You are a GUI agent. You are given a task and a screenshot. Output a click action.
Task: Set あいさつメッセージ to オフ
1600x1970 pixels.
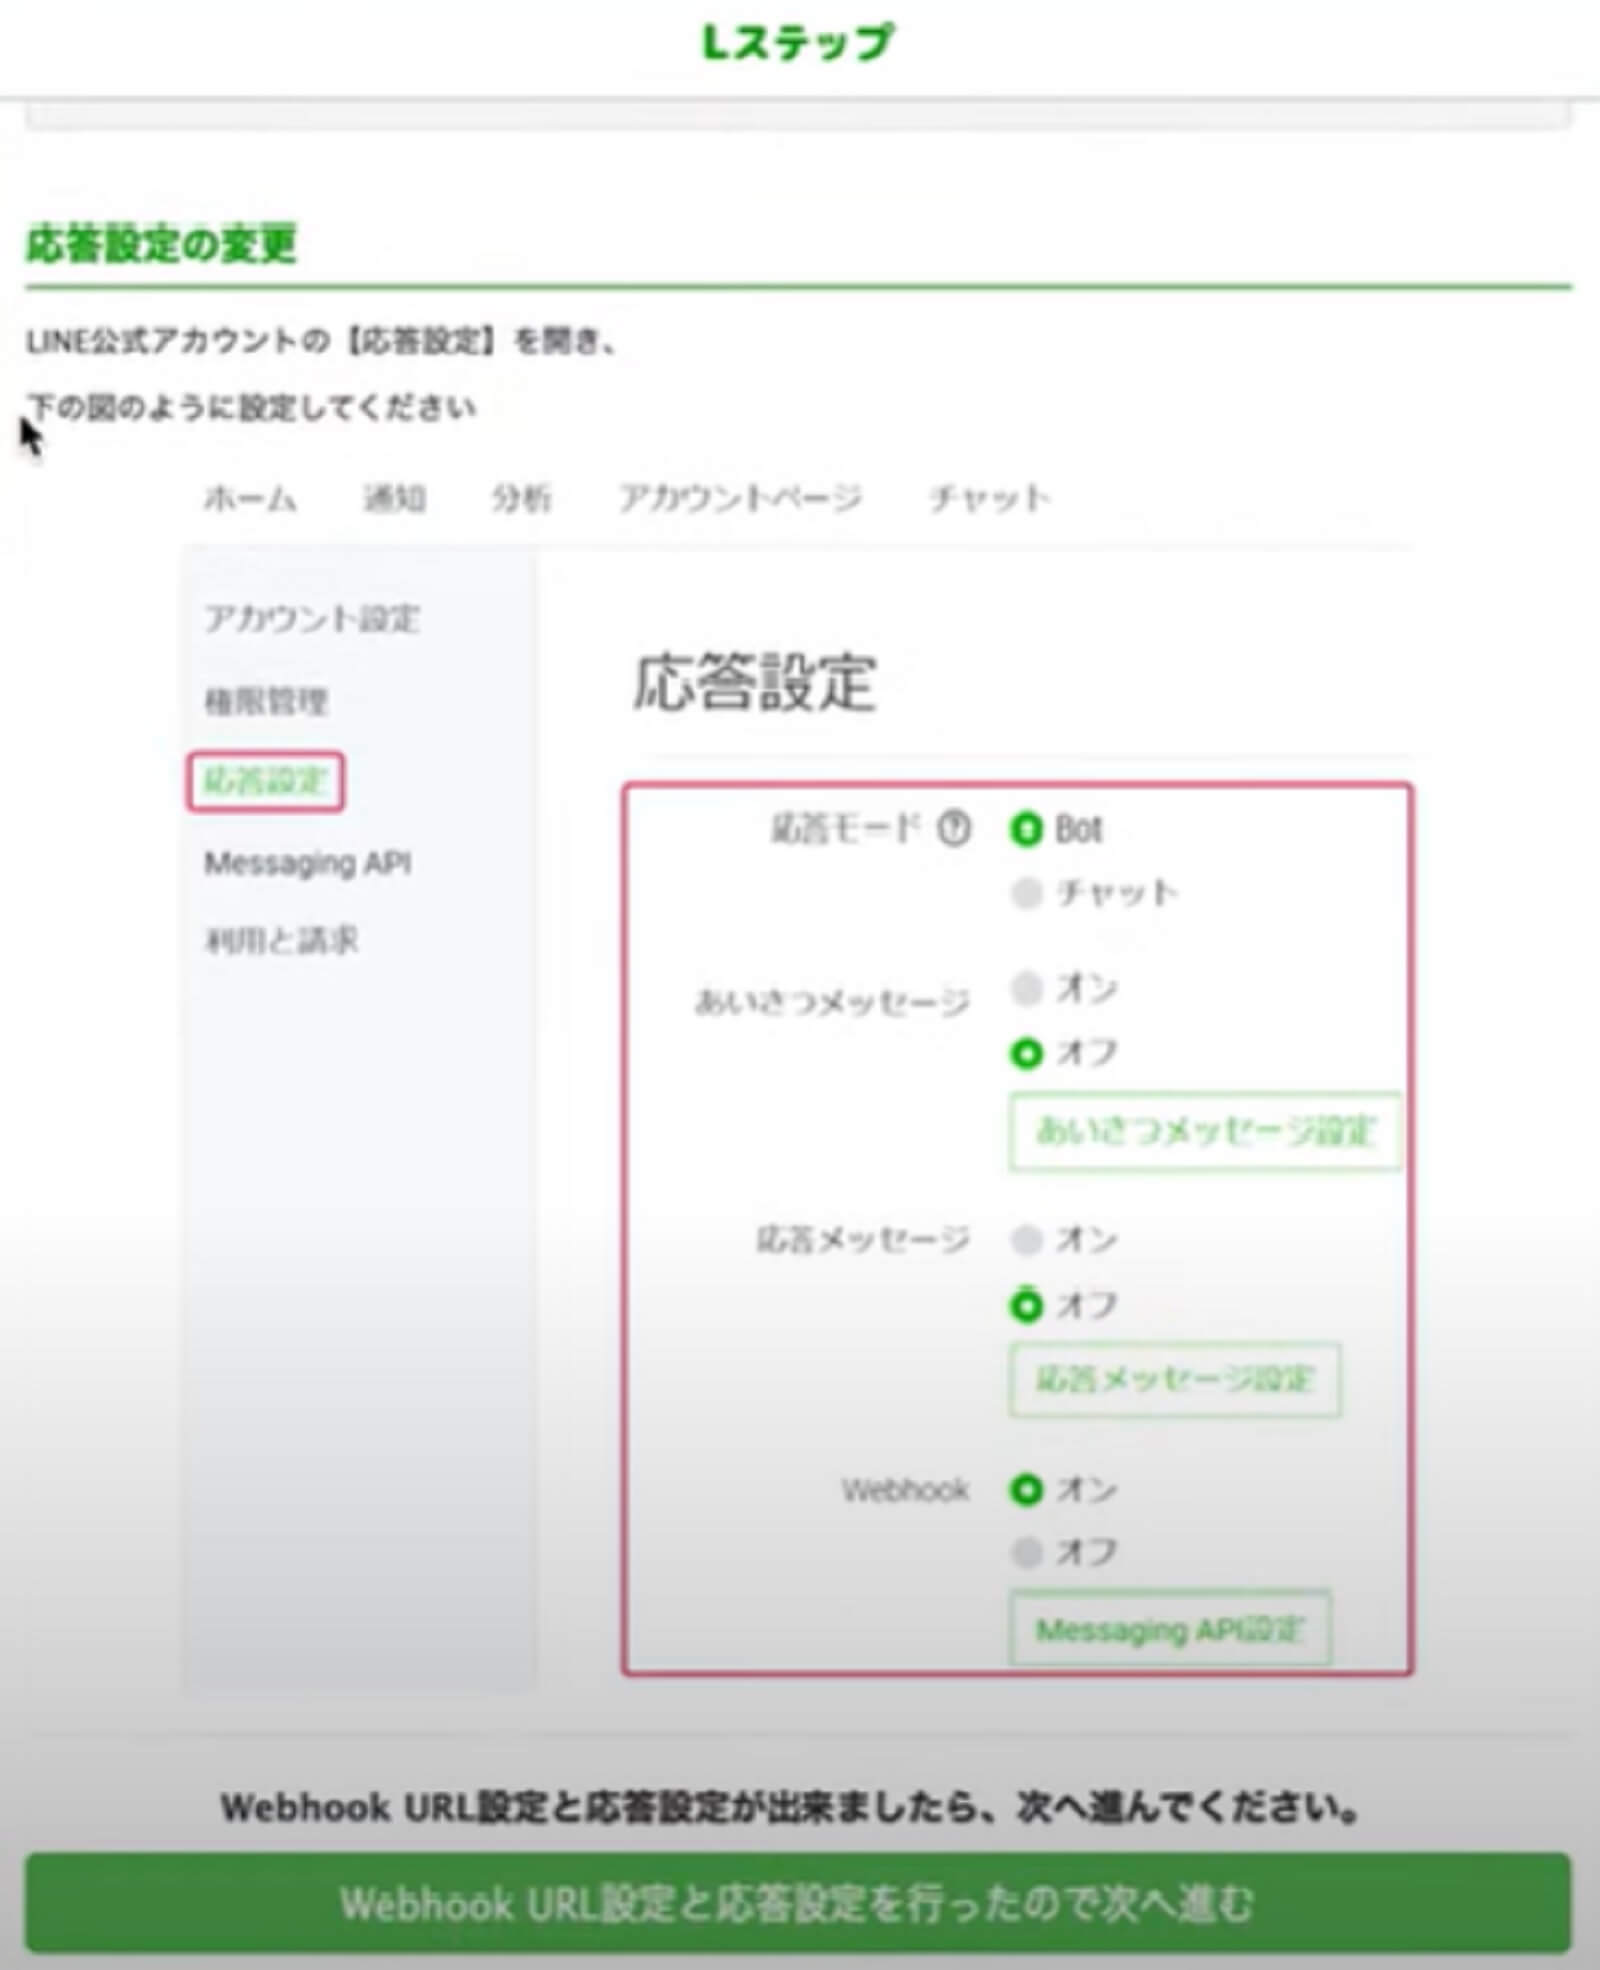coord(1026,1052)
